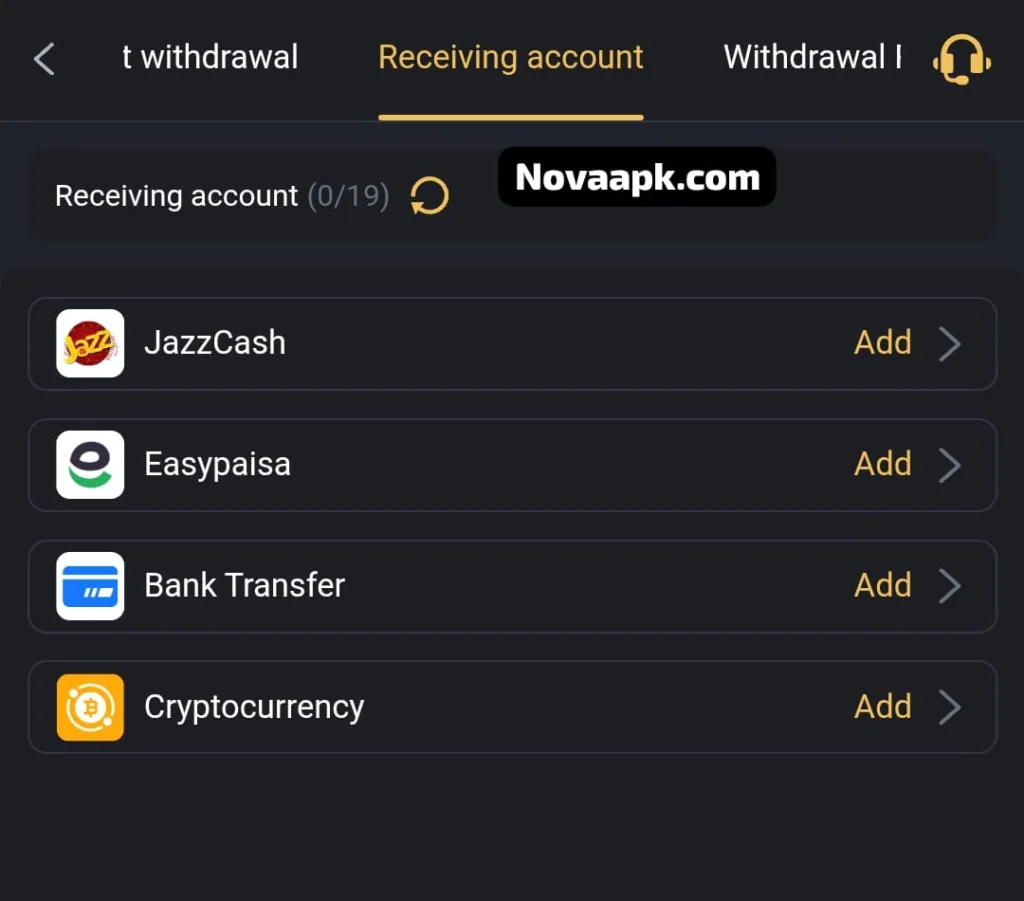Tap the Bank Transfer card icon
1024x901 pixels.
click(x=90, y=586)
